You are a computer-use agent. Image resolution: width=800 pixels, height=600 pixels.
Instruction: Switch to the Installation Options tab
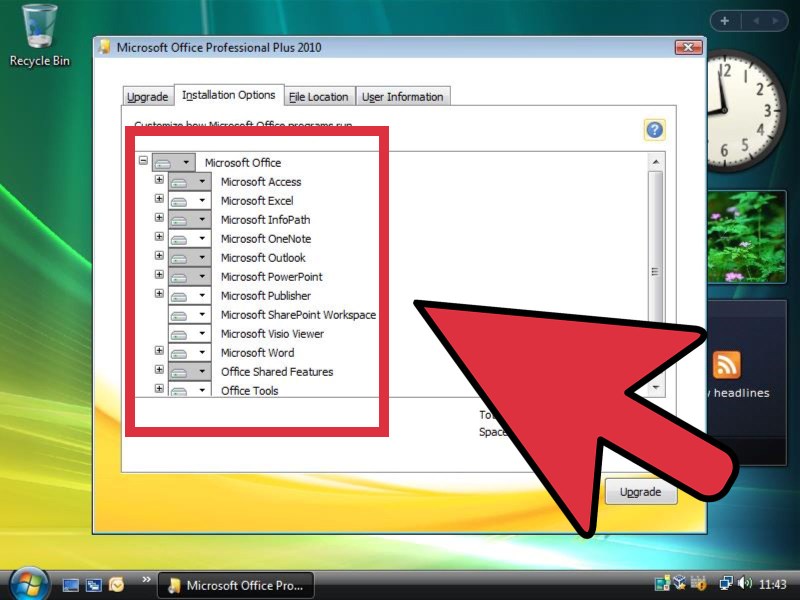(229, 95)
